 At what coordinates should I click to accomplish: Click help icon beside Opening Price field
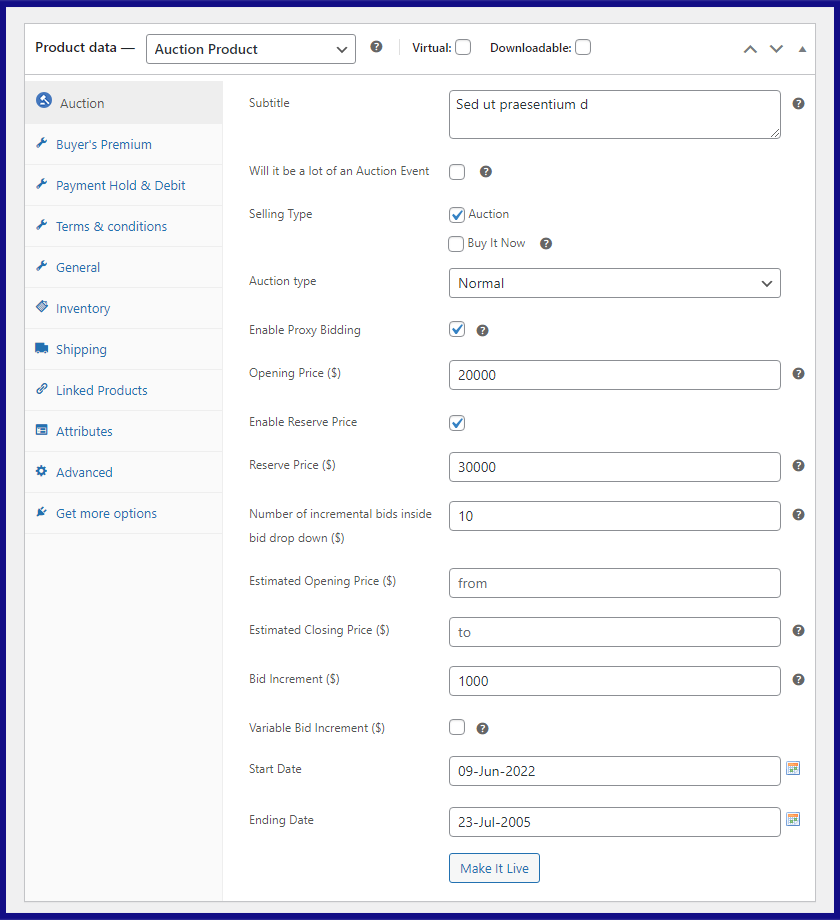[798, 374]
